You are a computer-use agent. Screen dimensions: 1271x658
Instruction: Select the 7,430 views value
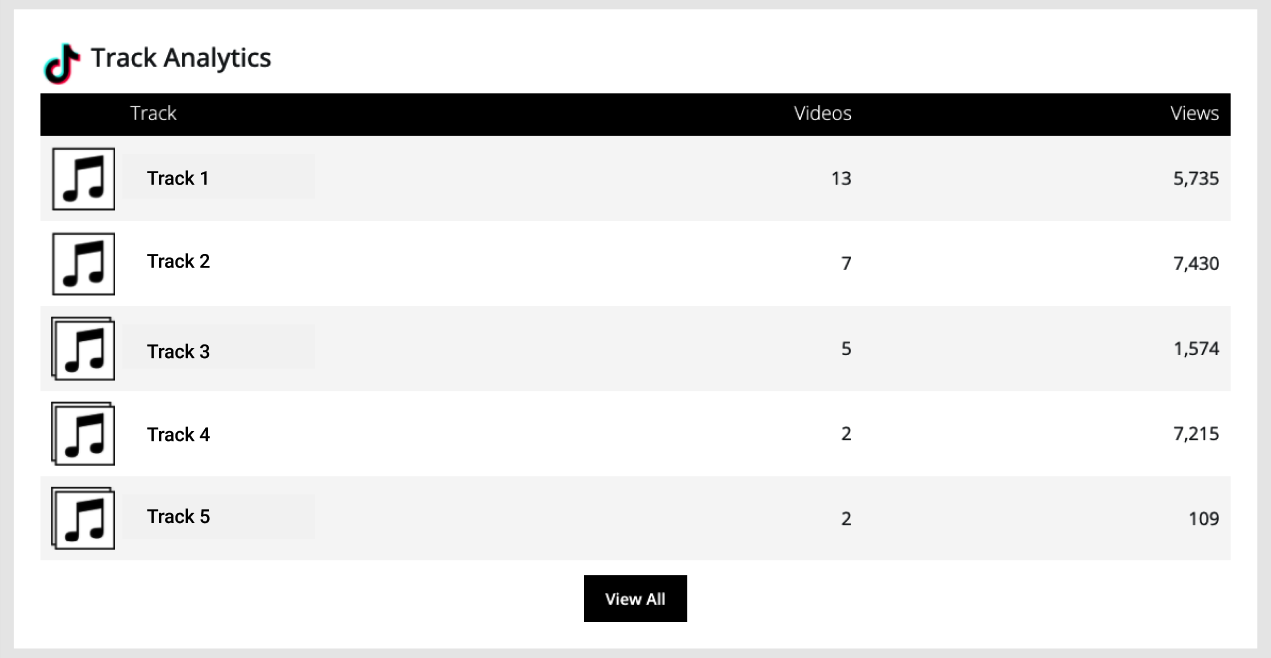(1196, 264)
